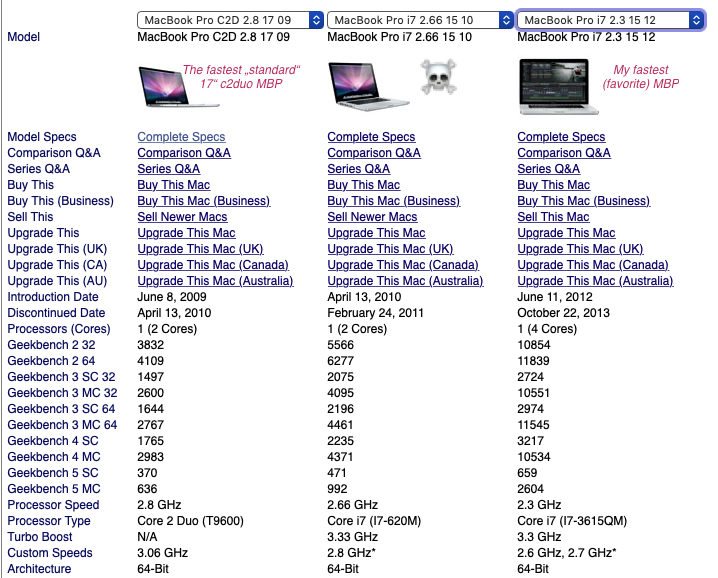
Task: Open Series Q&A link for C2D 2.8 model
Action: point(169,169)
